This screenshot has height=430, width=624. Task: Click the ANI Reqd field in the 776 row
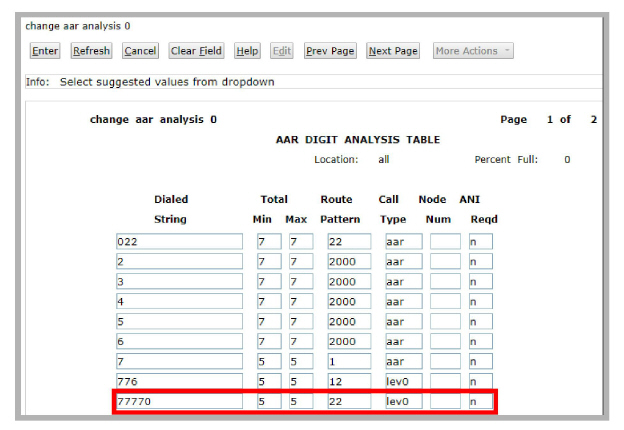[x=481, y=381]
